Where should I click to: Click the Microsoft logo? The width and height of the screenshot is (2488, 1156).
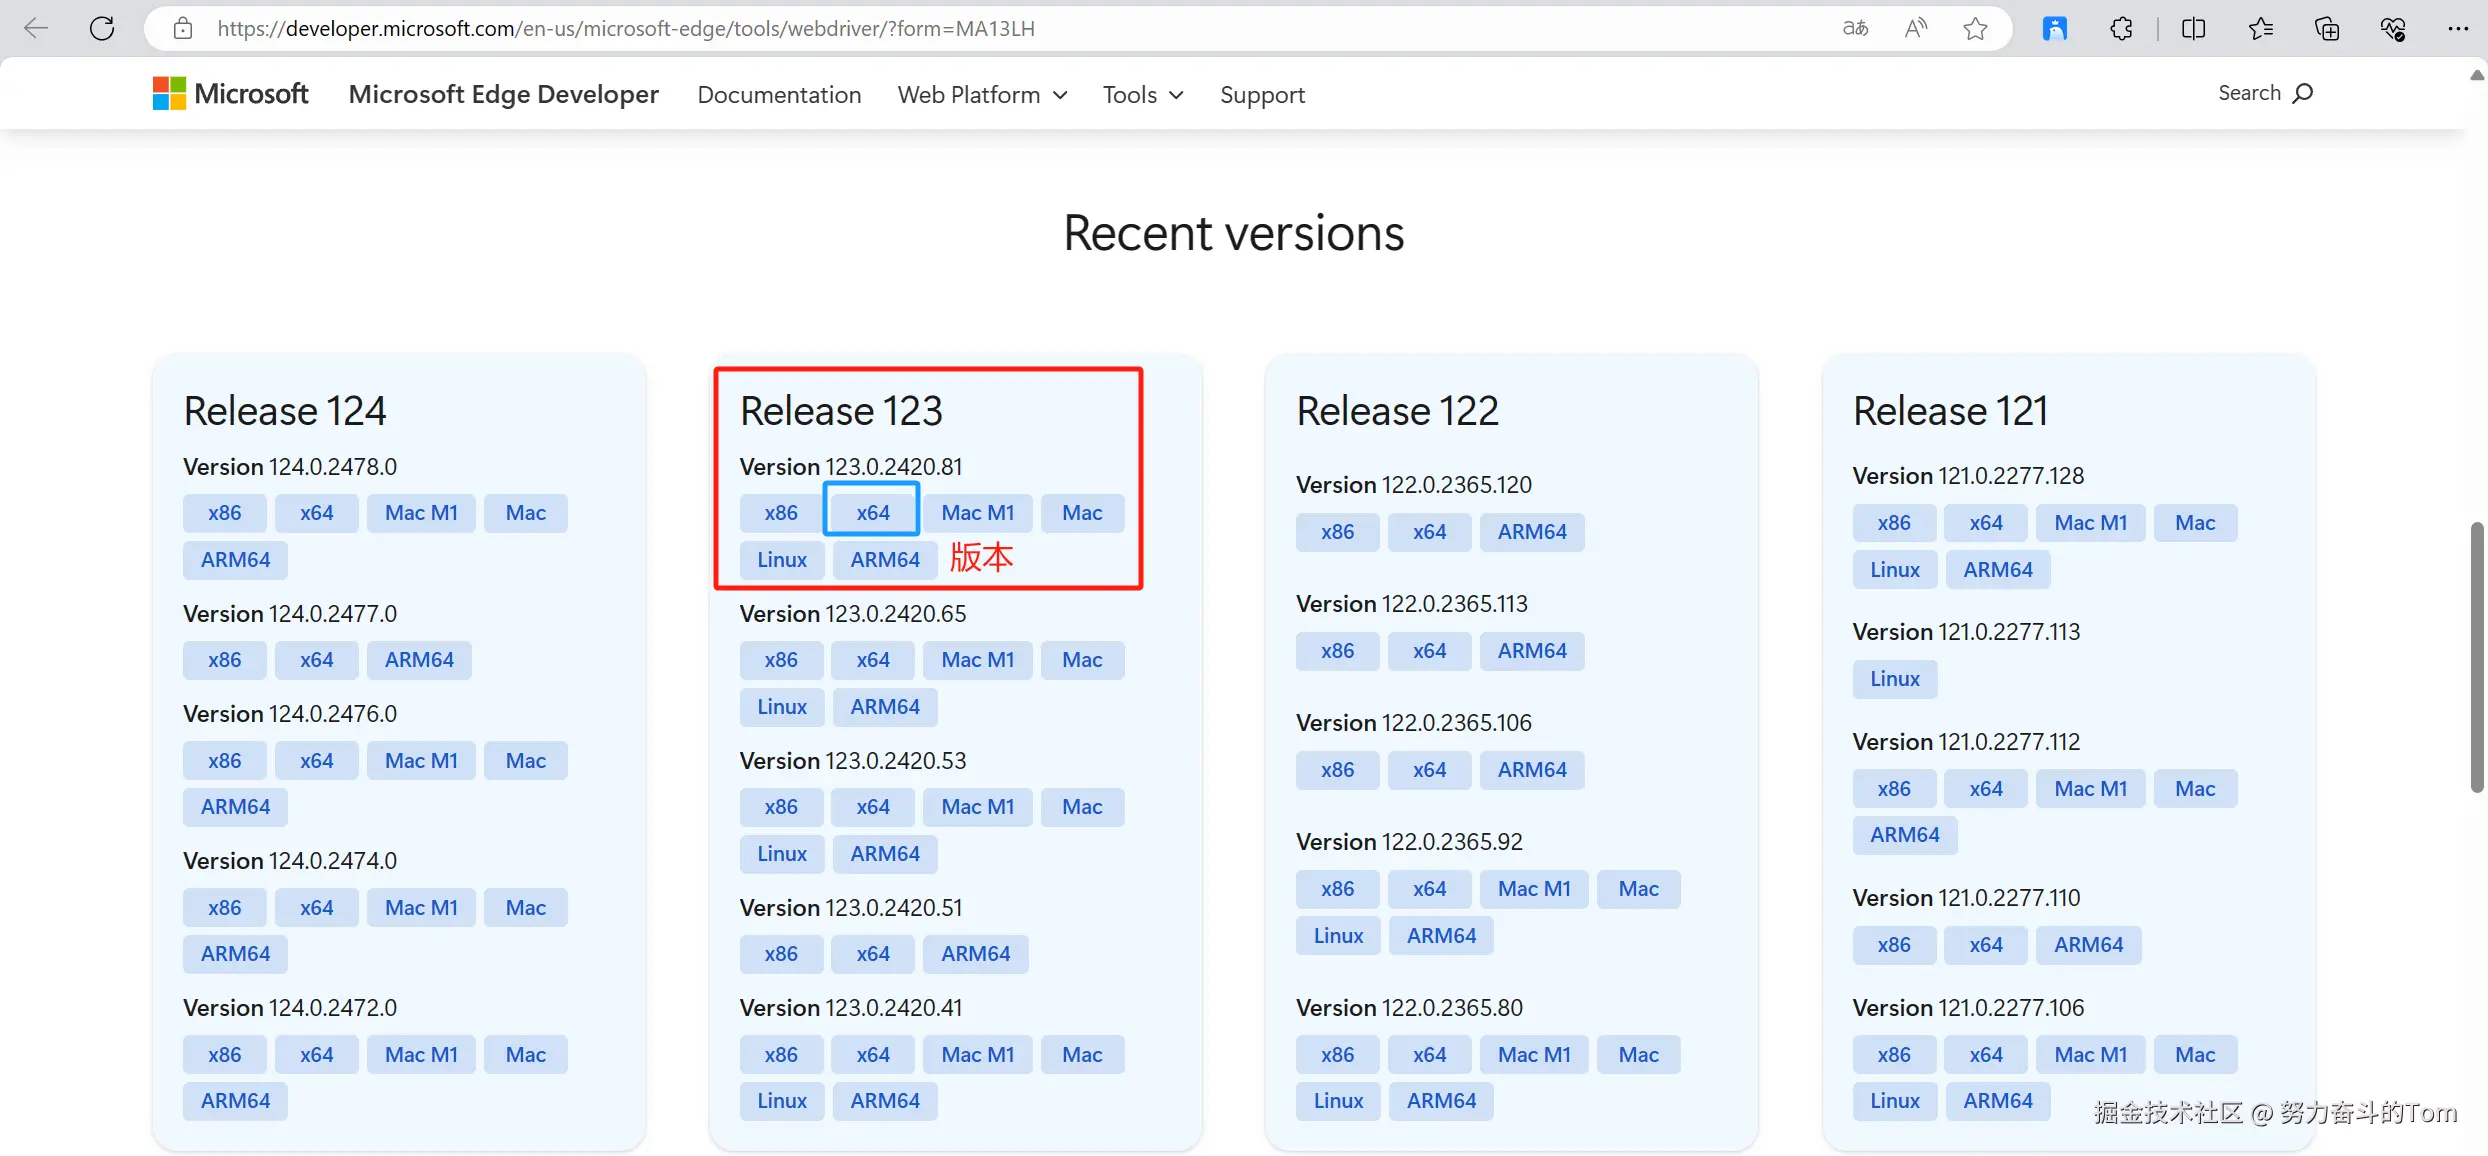pos(230,94)
